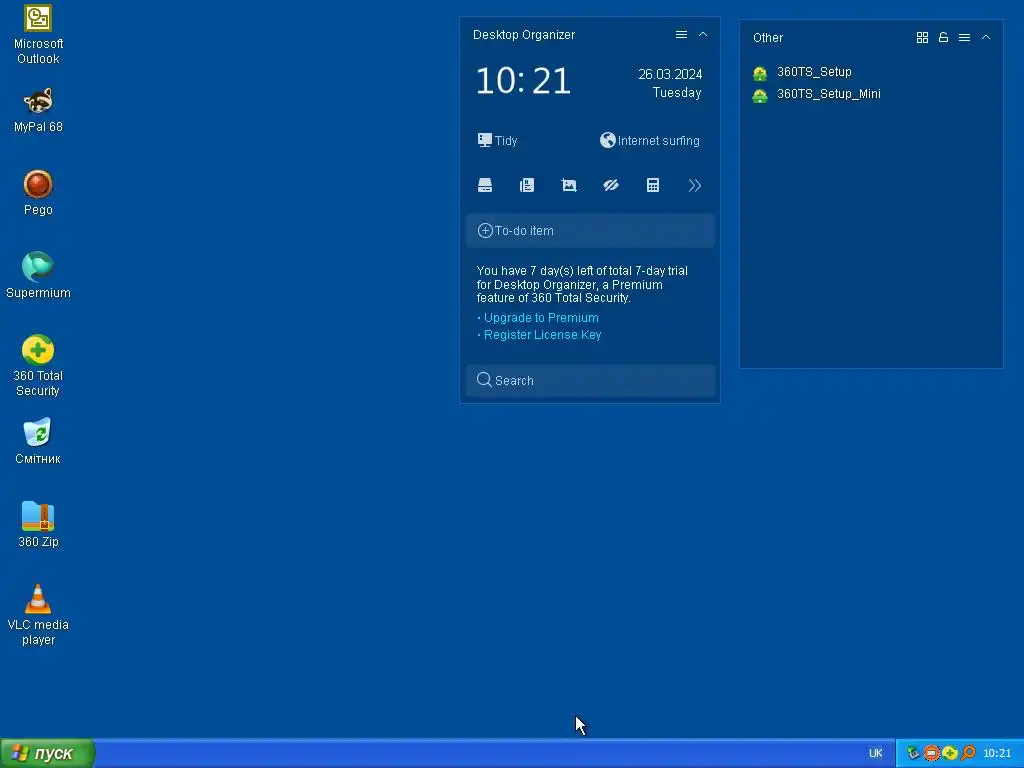Open the Other panel hamburger menu
This screenshot has height=768, width=1024.
(x=964, y=38)
